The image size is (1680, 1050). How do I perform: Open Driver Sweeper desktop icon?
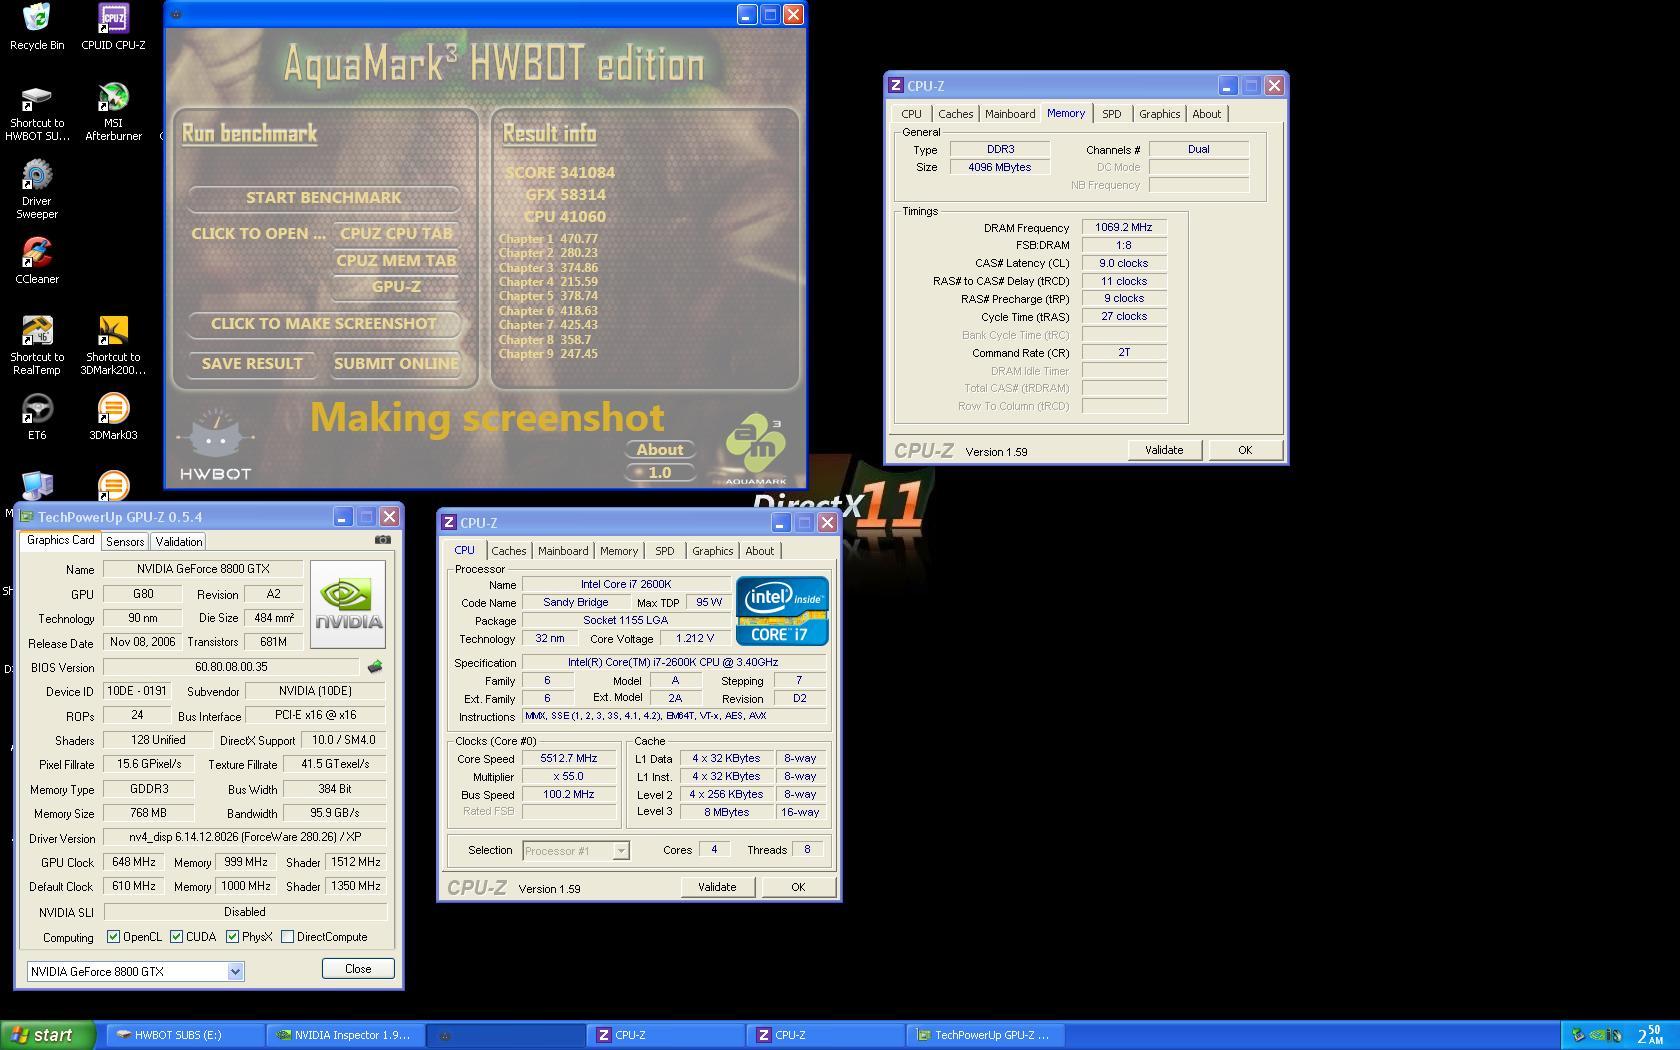tap(37, 190)
